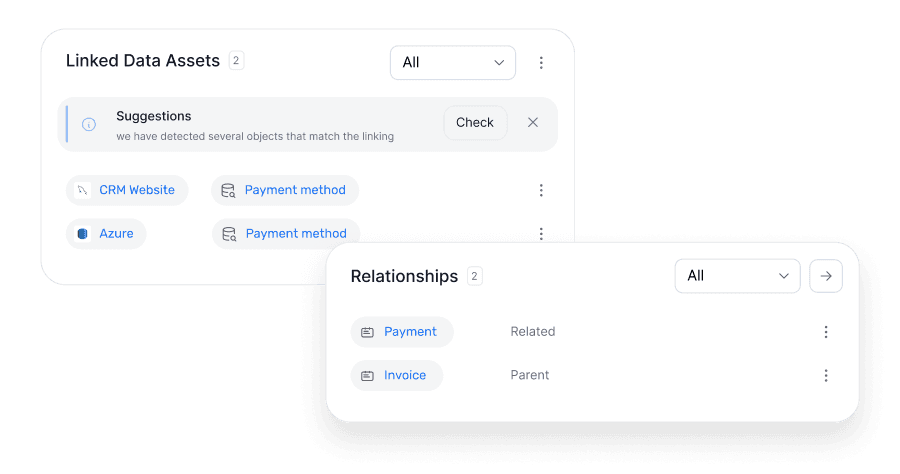
Task: Dismiss the Suggestions banner
Action: pos(533,122)
